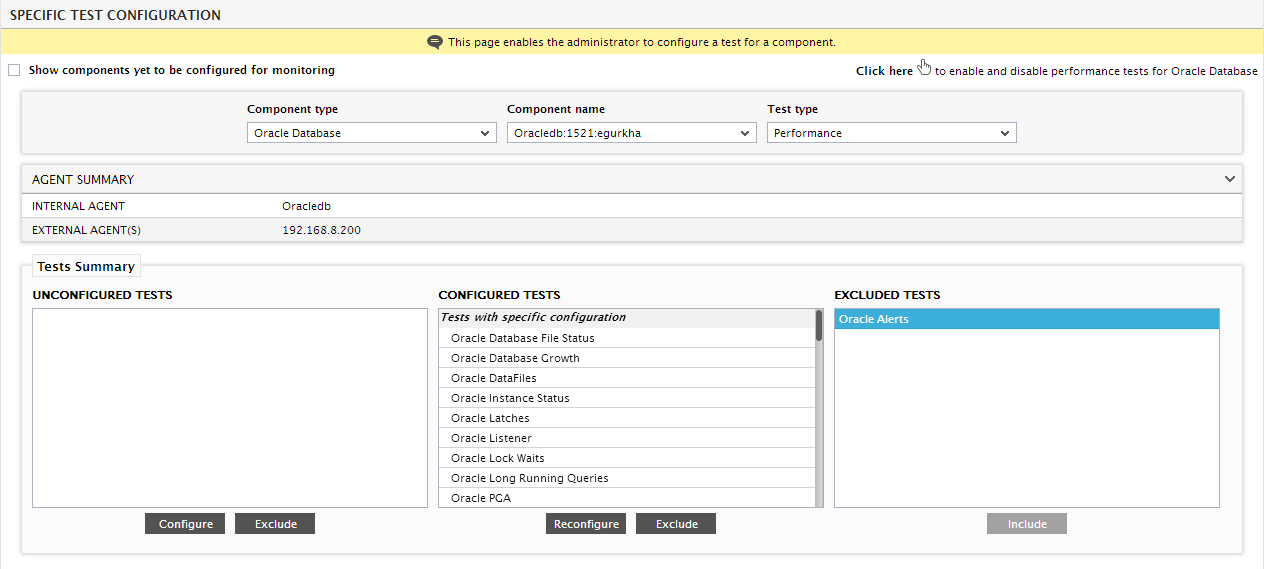
Task: Click the Include button
Action: click(x=1027, y=524)
